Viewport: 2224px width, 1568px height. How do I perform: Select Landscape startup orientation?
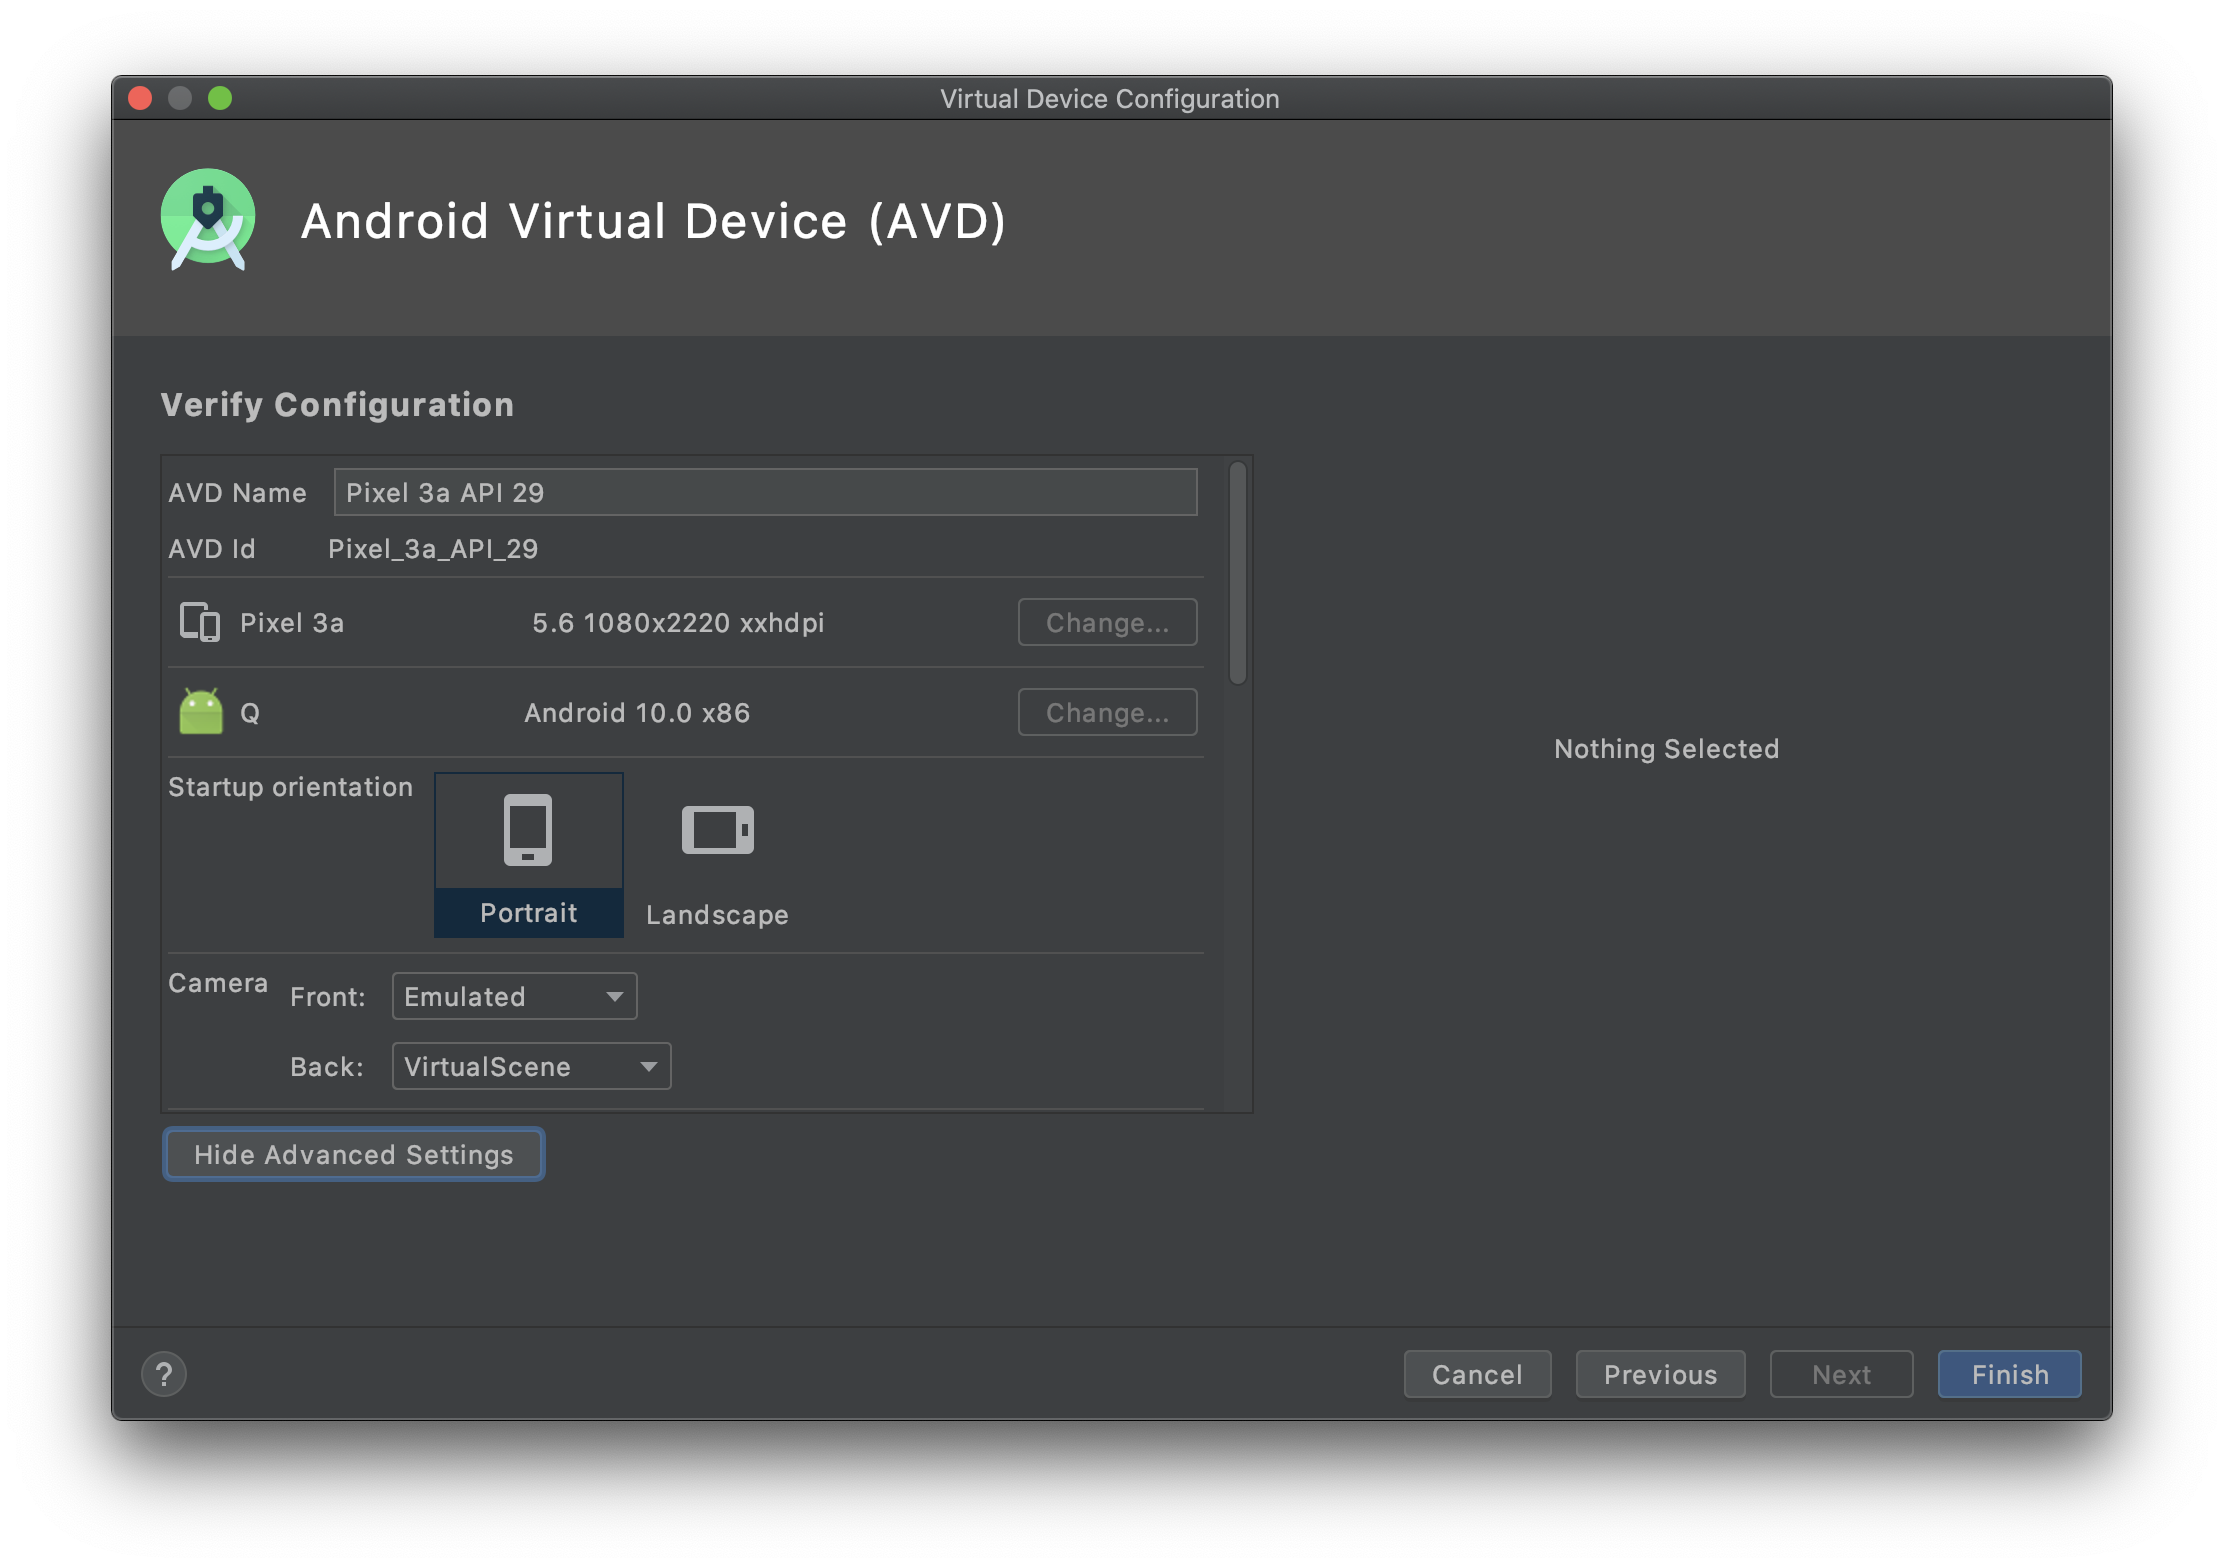coord(717,914)
